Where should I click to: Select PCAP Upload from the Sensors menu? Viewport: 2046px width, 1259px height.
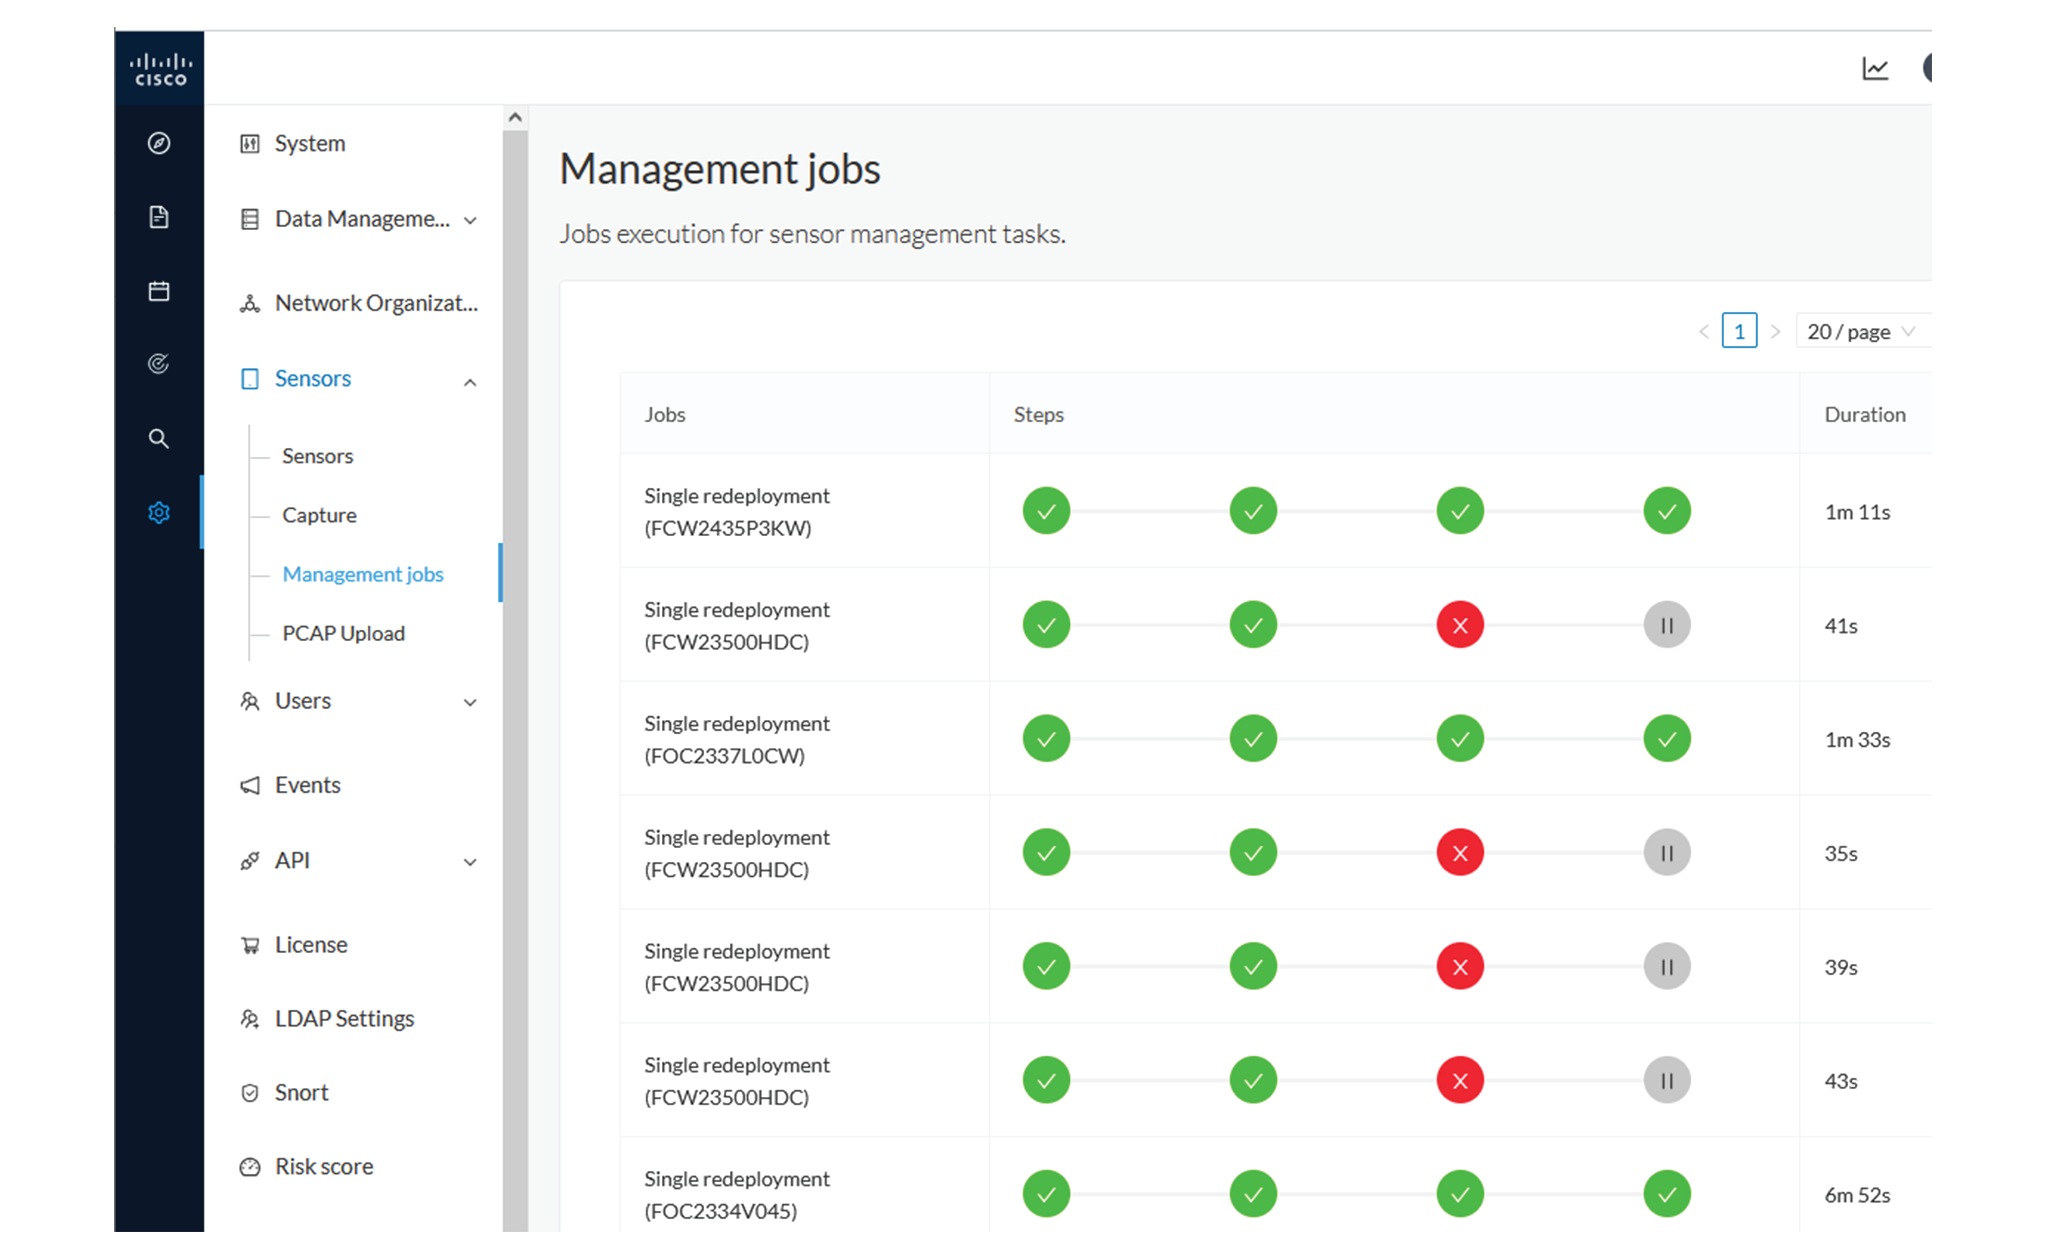[343, 633]
